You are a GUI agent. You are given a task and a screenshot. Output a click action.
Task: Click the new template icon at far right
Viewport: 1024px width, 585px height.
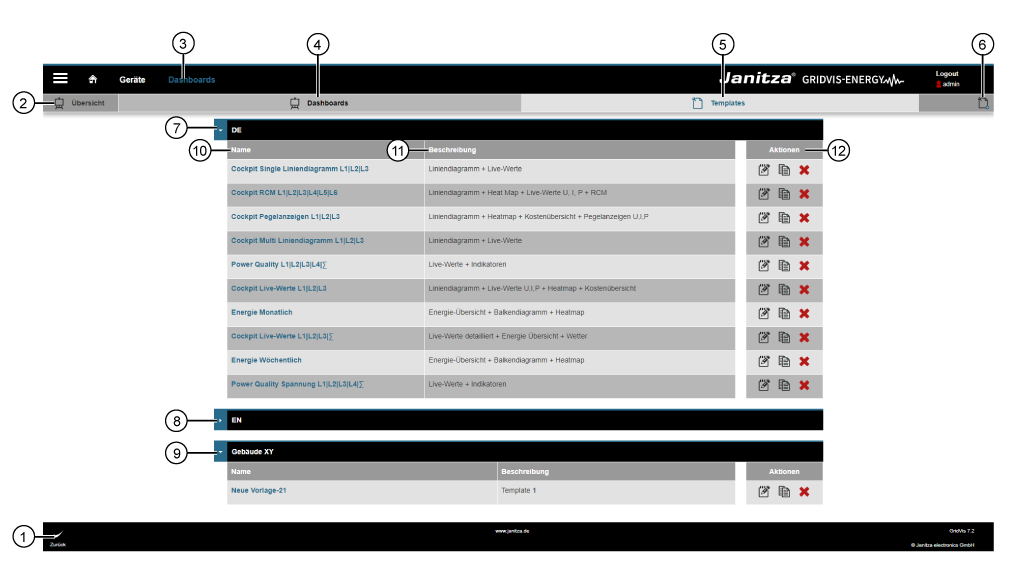coord(983,103)
